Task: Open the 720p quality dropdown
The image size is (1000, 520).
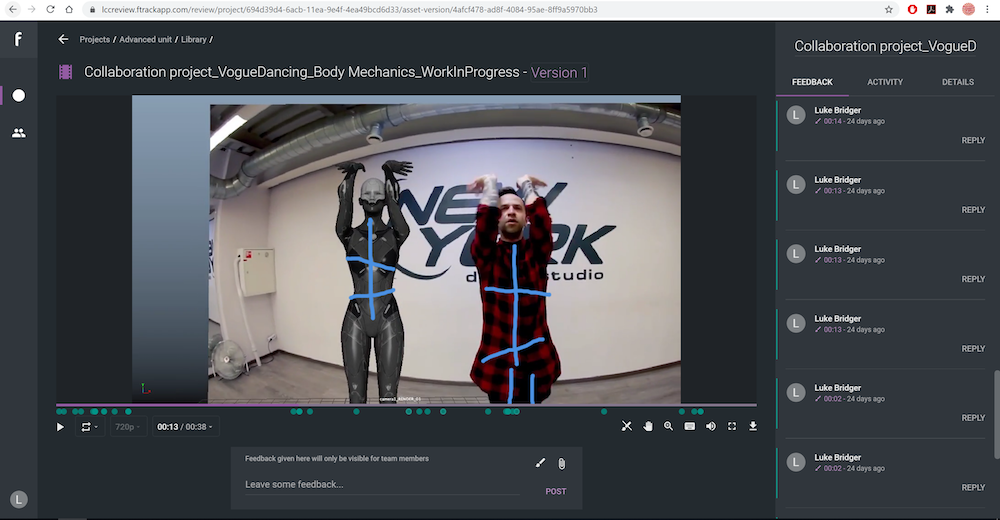Action: (128, 427)
